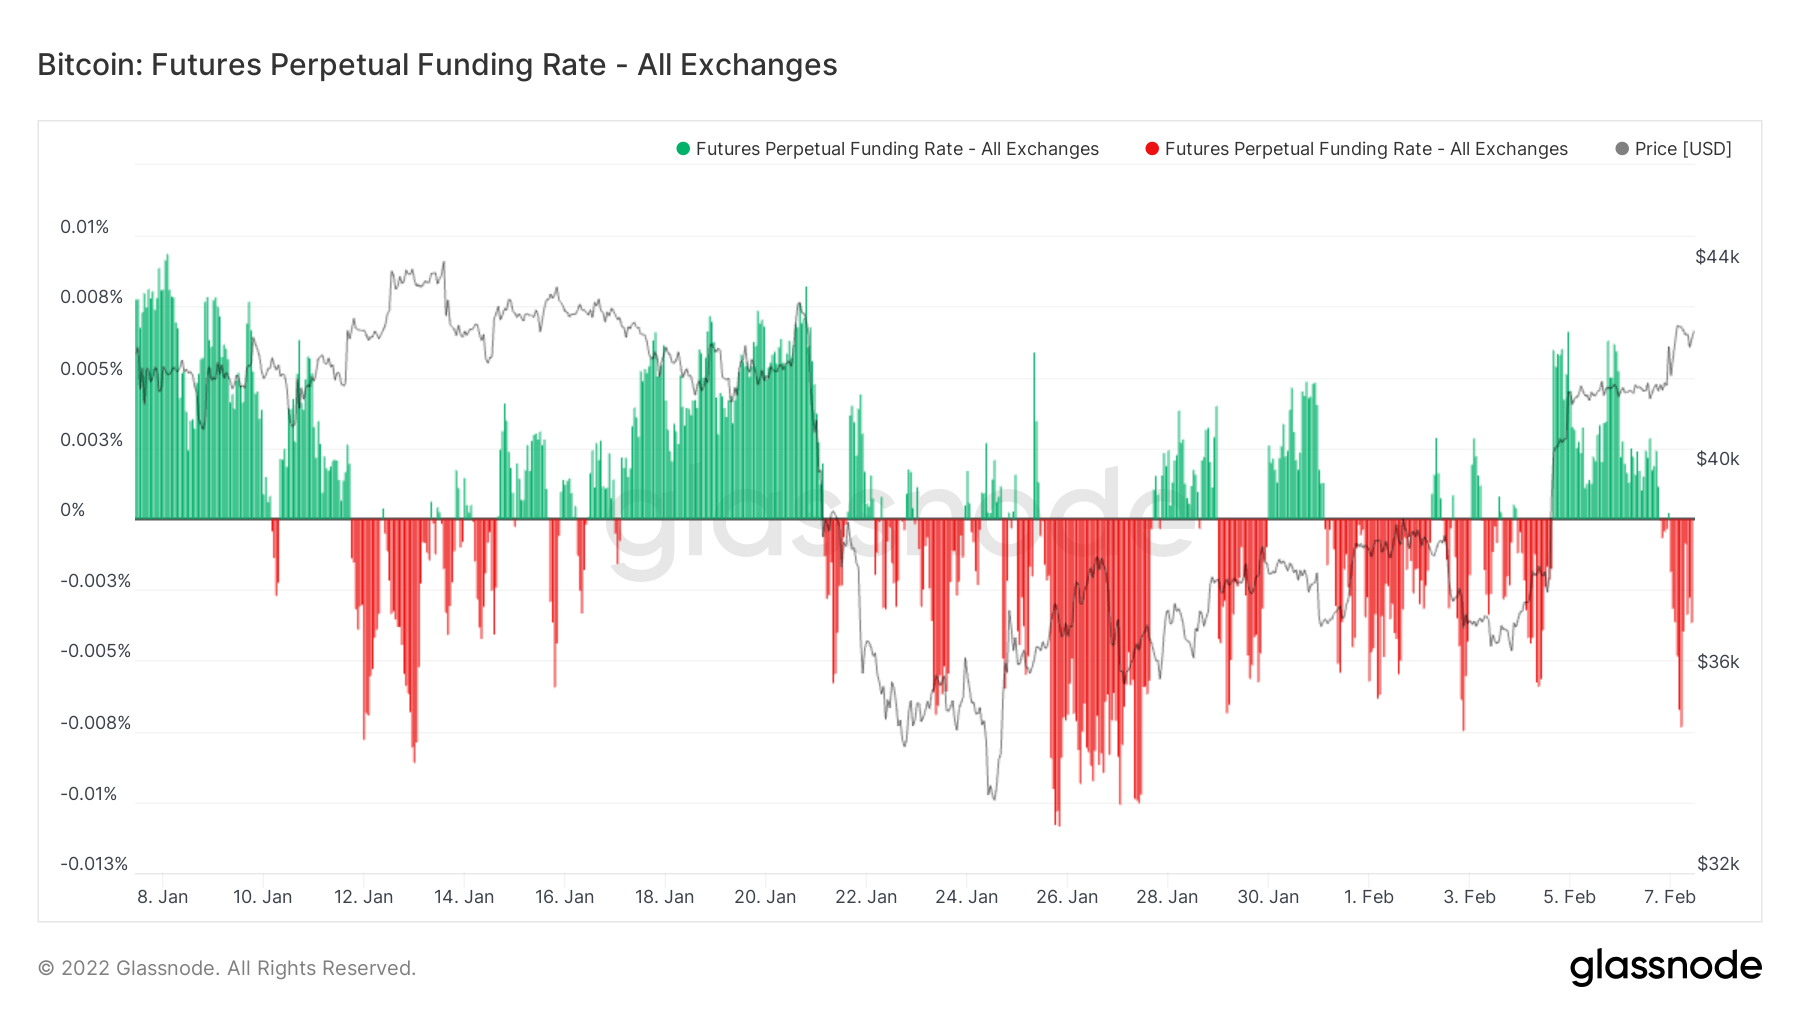Click the gray Price legend dot
This screenshot has height=1013, width=1800.
(x=1622, y=149)
